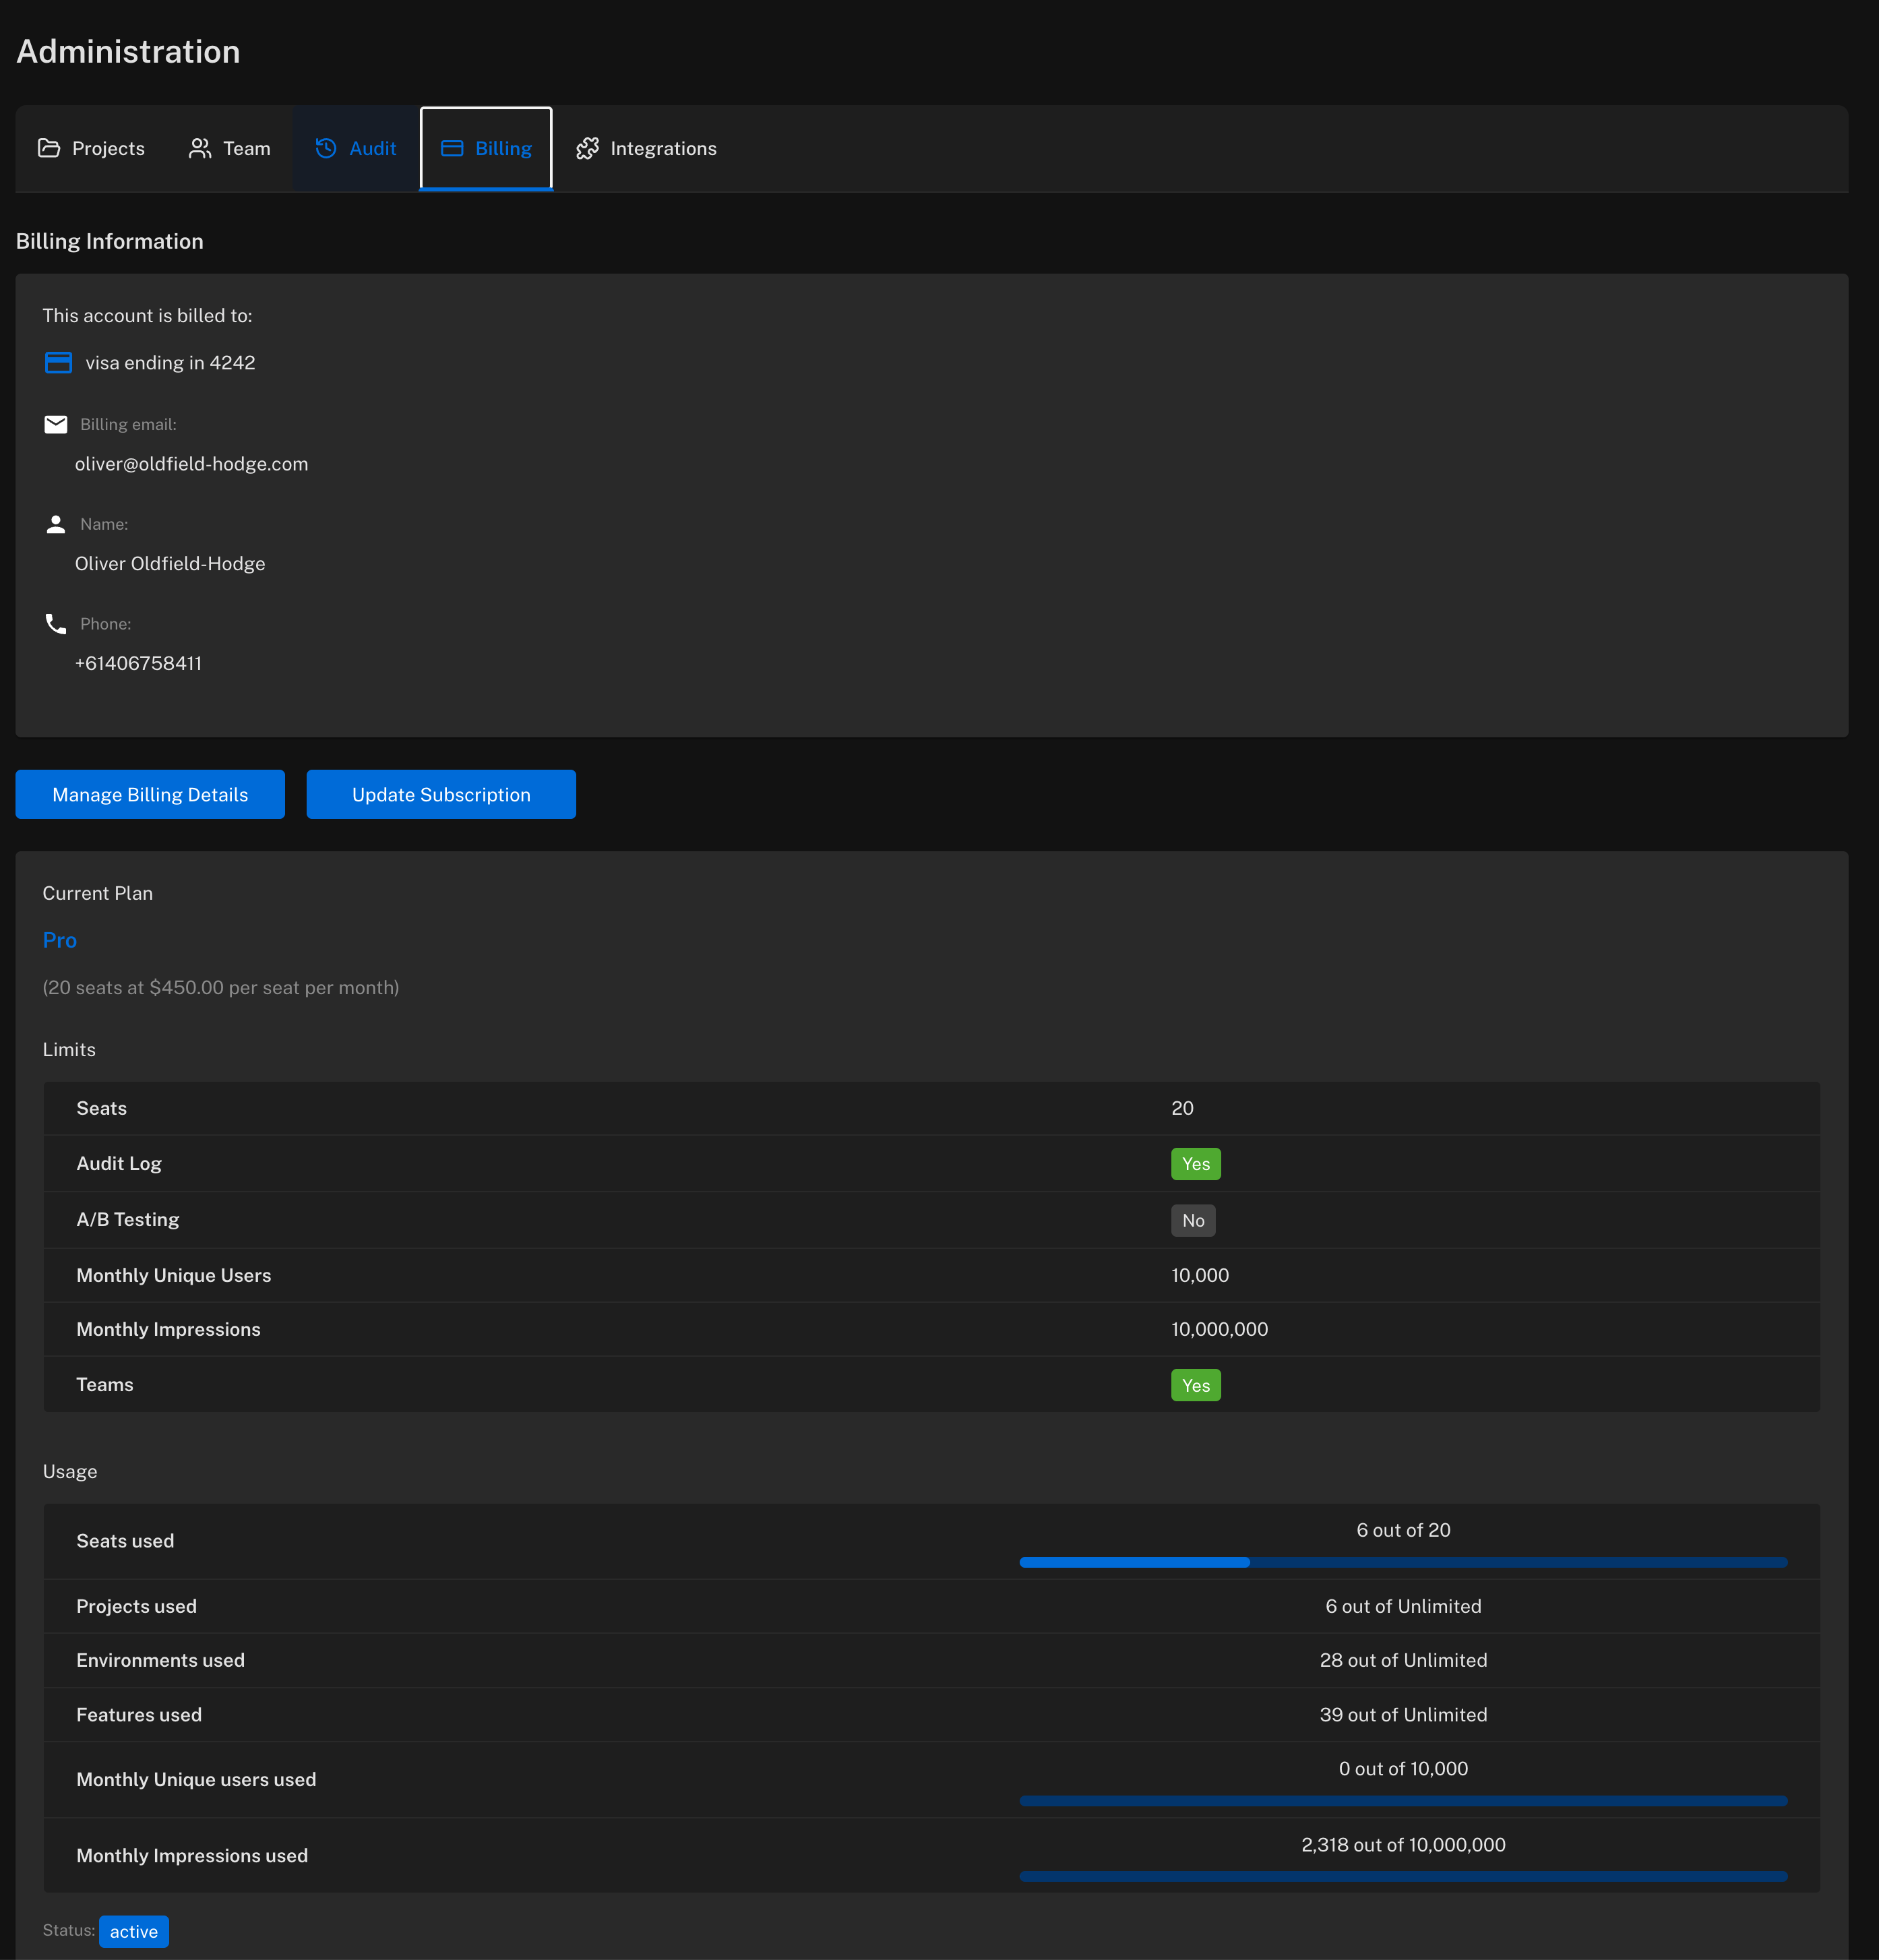
Task: Click the active status badge
Action: coord(134,1931)
